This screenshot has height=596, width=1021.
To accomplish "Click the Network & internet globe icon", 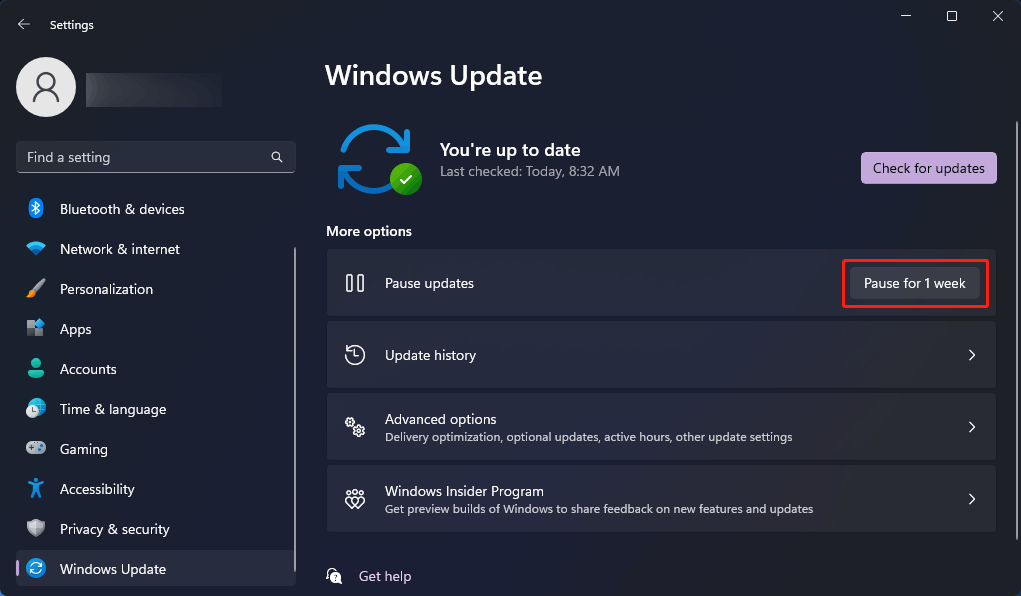I will [37, 249].
